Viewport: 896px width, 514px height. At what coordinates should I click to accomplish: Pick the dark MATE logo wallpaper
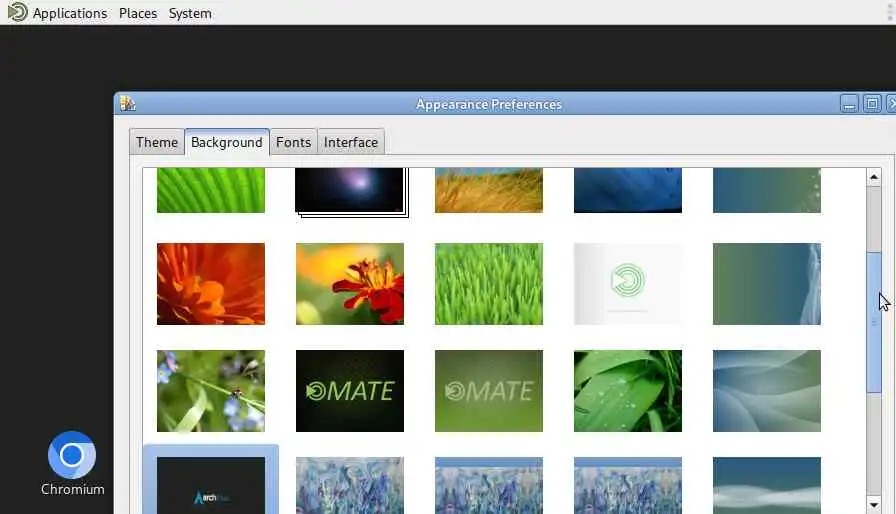point(350,391)
